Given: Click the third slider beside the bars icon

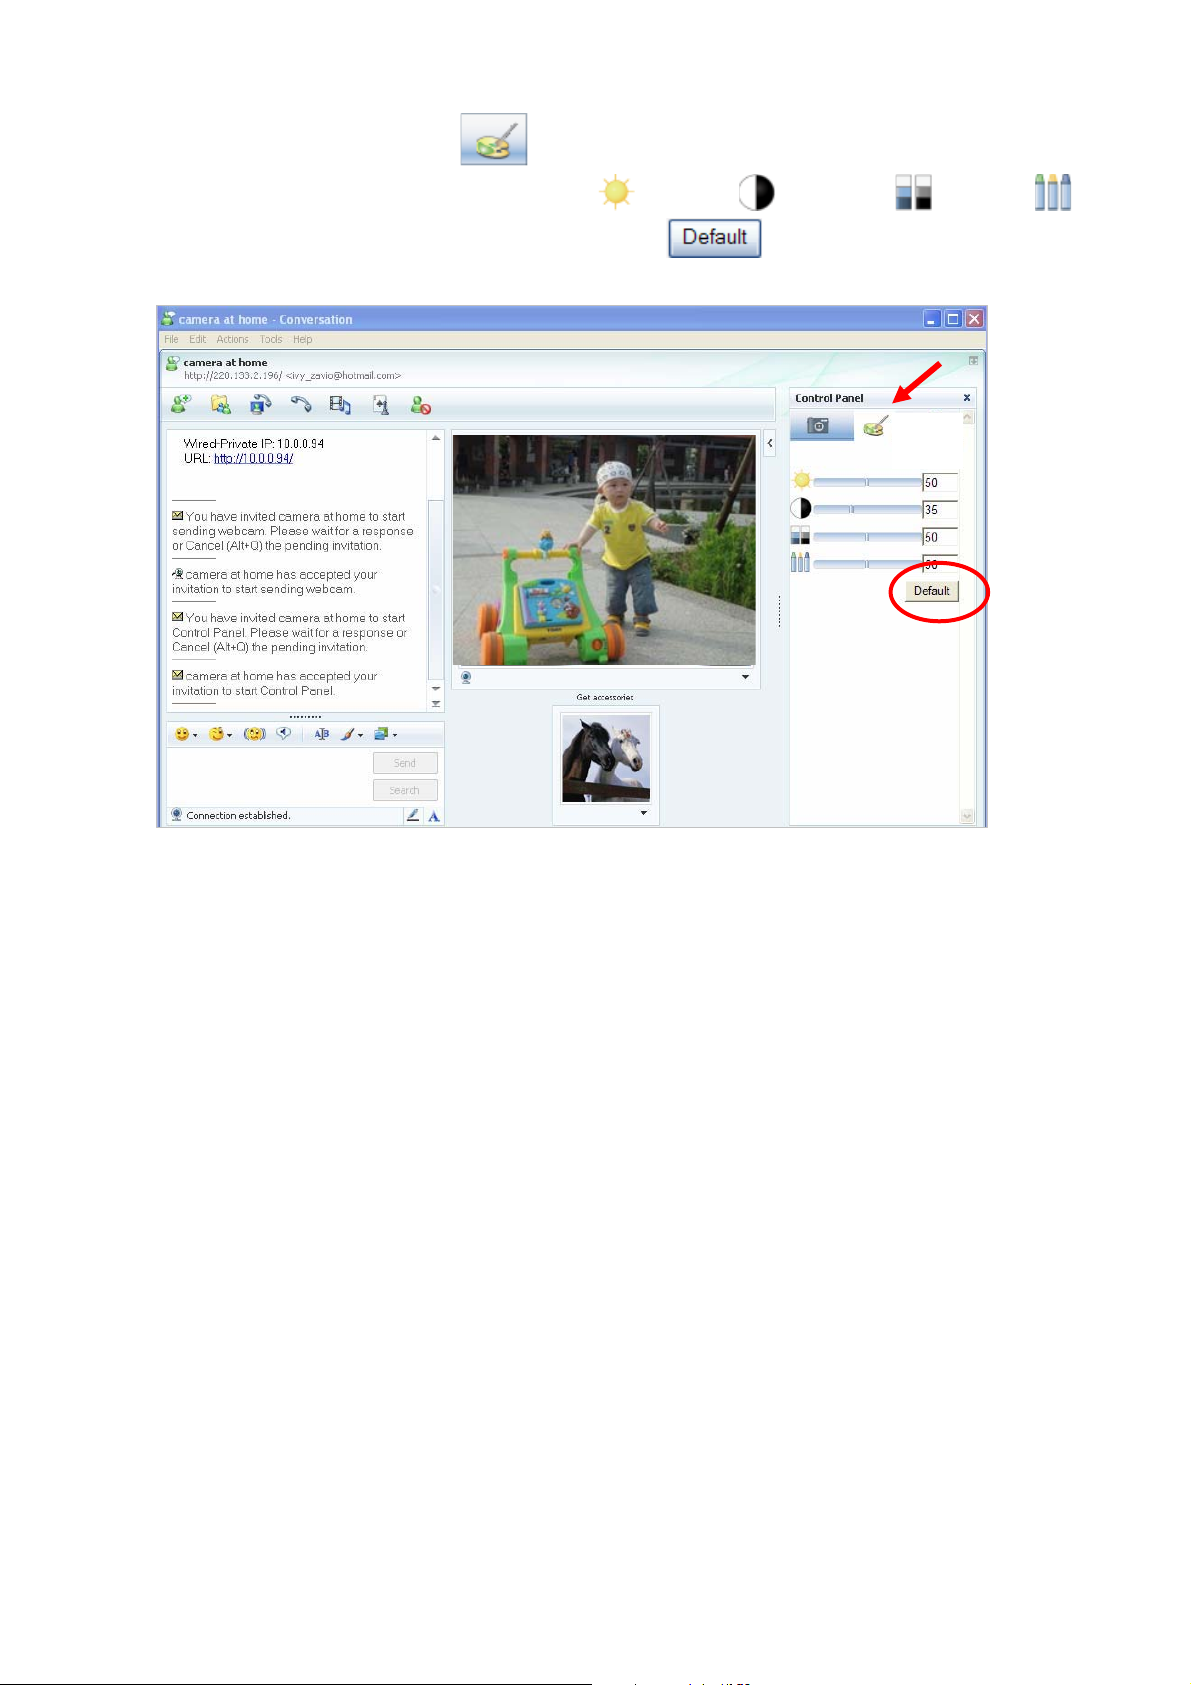Looking at the screenshot, I should pyautogui.click(x=867, y=537).
